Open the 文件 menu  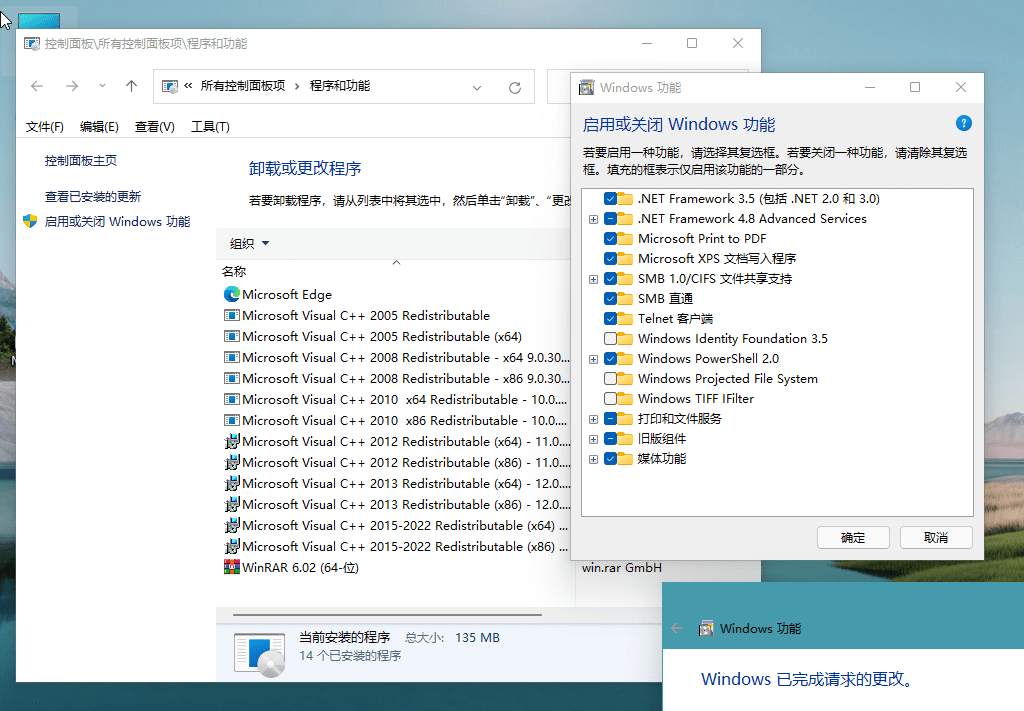[x=44, y=126]
